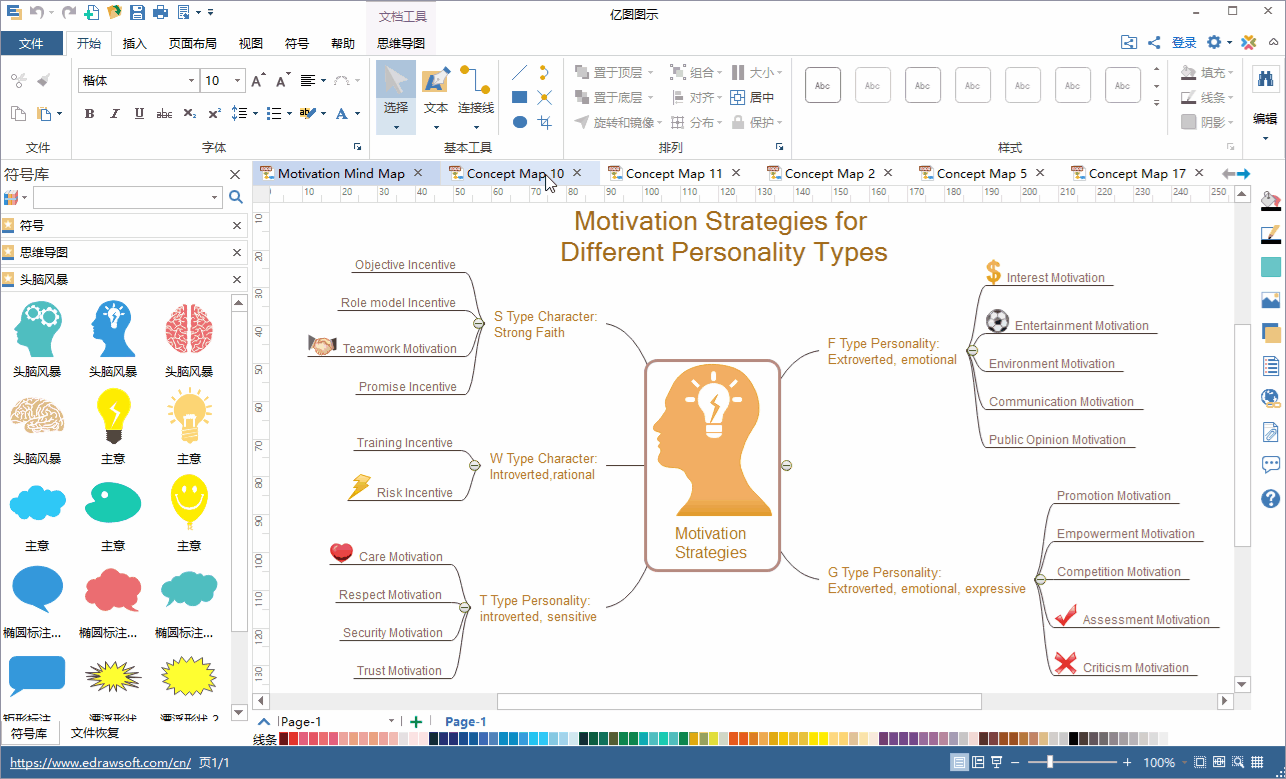Collapse the S Type Character branch

(478, 323)
